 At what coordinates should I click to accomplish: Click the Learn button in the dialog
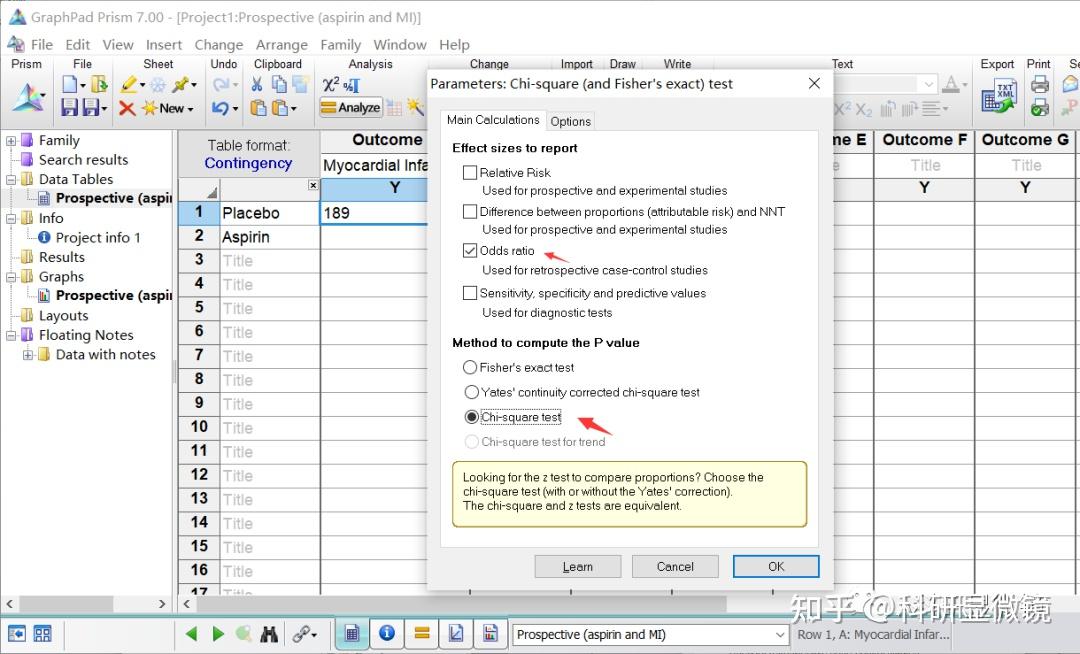(578, 567)
